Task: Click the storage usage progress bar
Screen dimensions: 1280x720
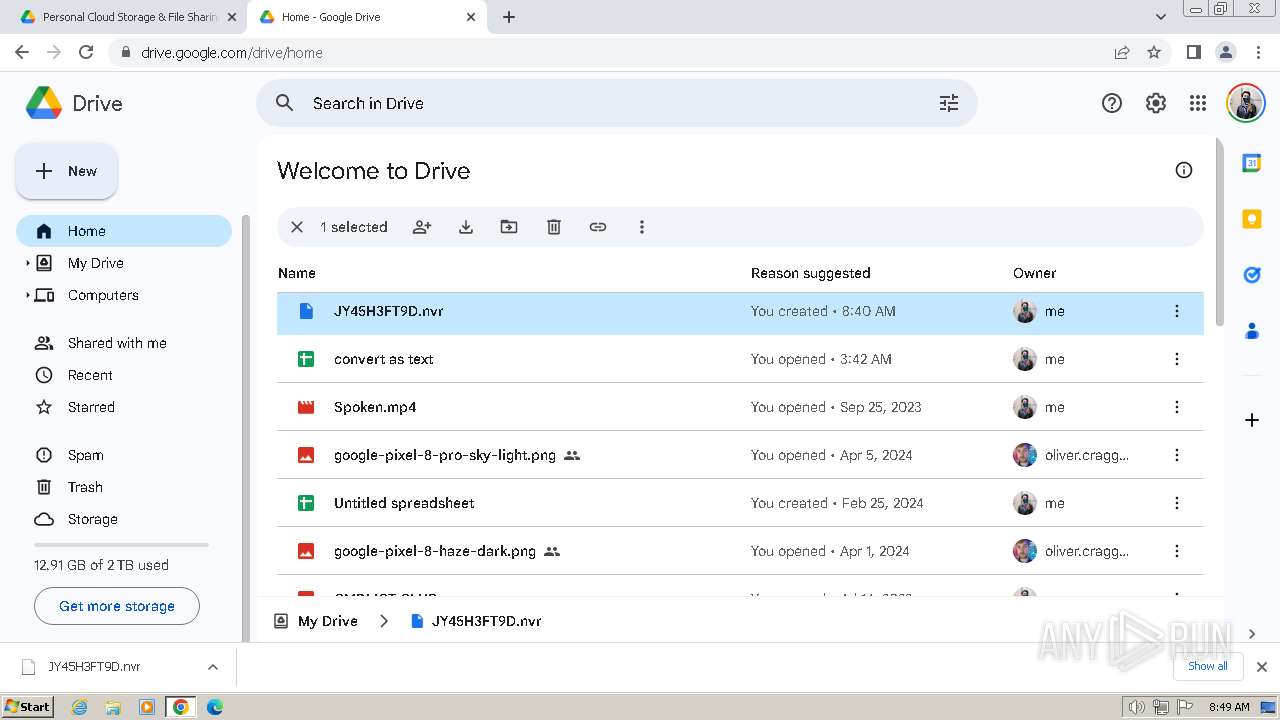Action: pyautogui.click(x=121, y=545)
